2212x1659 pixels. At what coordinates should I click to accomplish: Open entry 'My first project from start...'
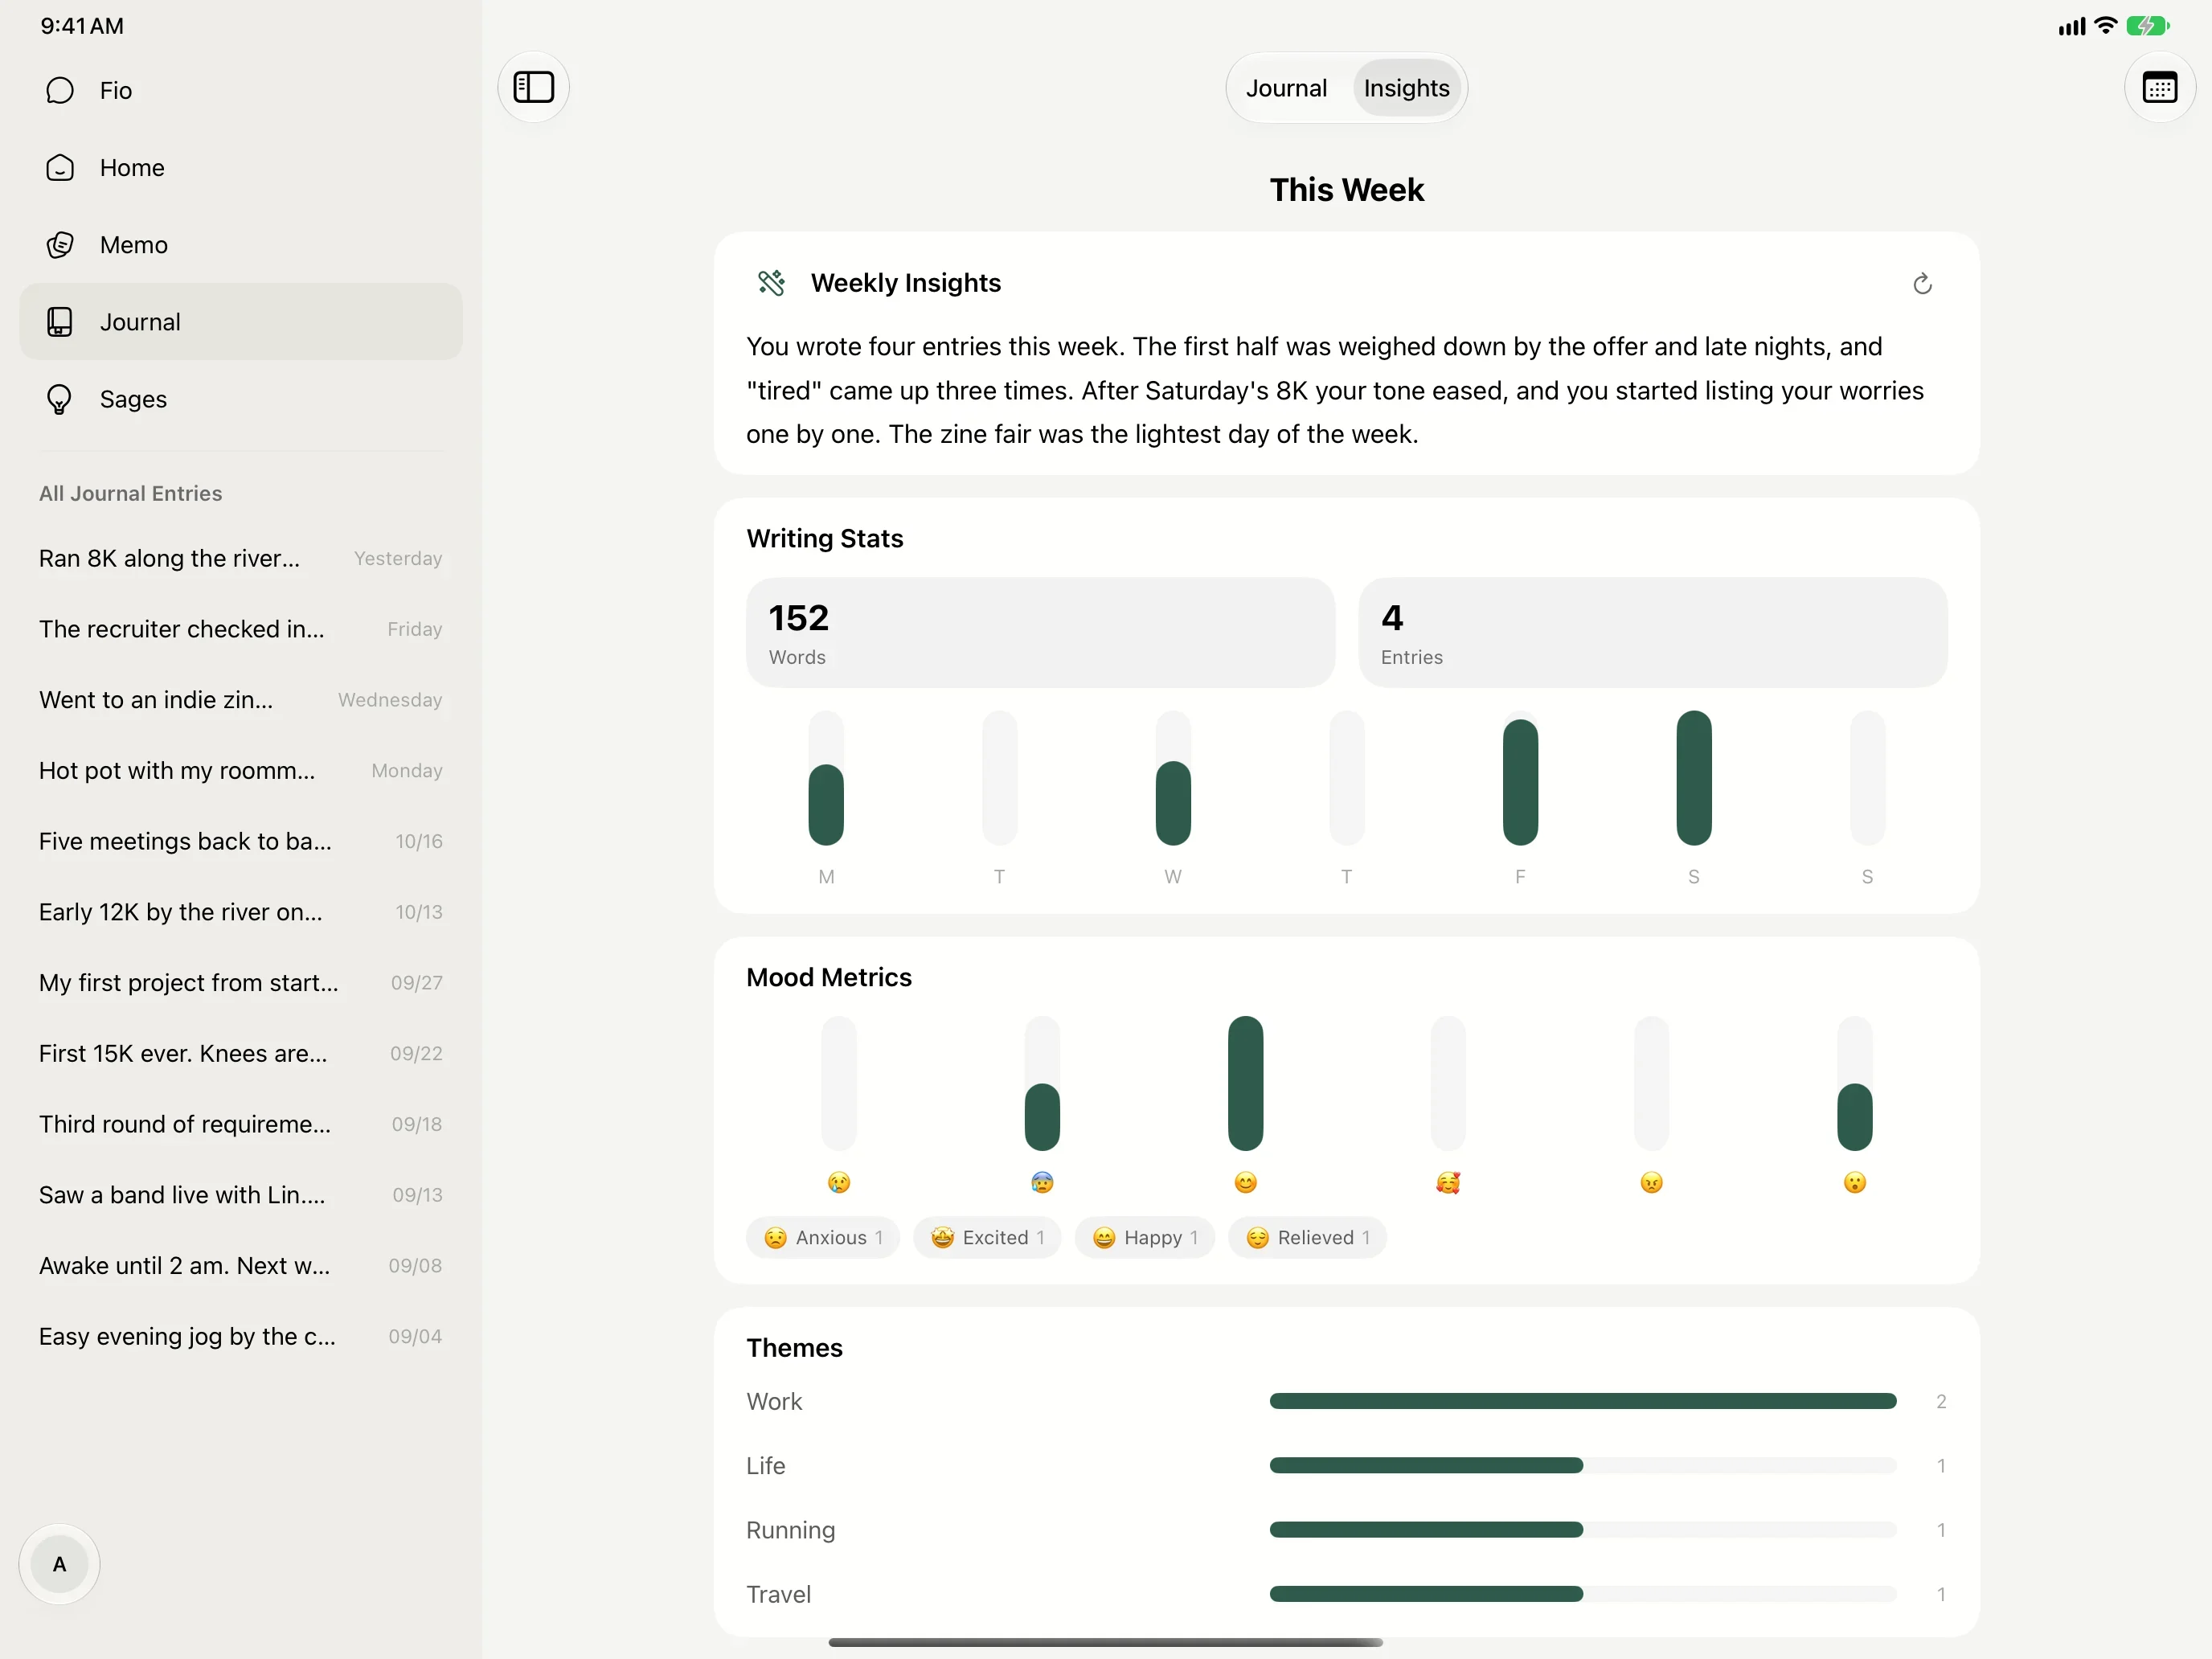tap(241, 983)
